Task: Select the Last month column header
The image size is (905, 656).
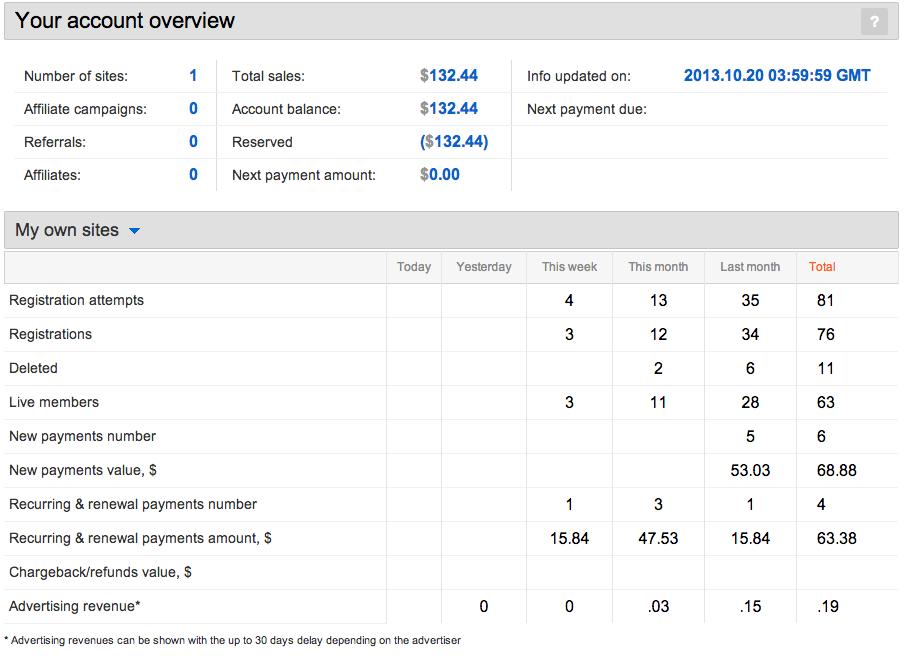Action: pyautogui.click(x=750, y=267)
